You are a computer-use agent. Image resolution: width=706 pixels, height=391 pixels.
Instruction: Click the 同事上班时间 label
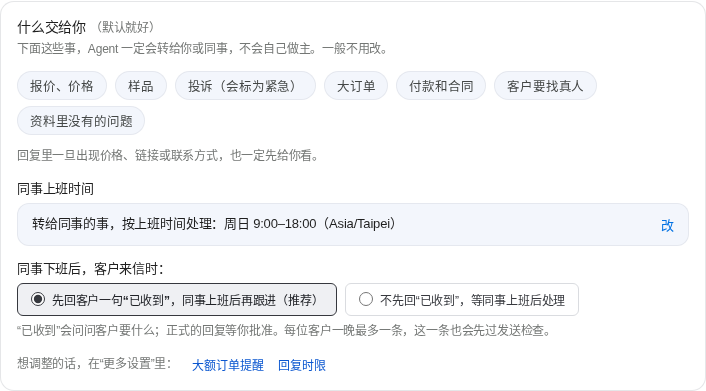55,189
